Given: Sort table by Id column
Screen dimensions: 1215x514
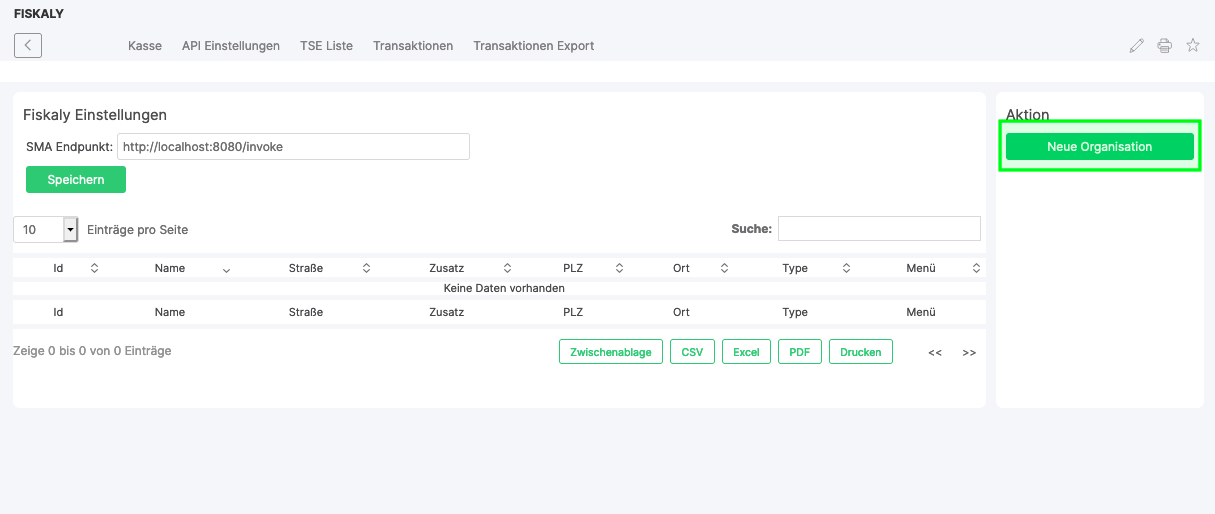Looking at the screenshot, I should coord(94,268).
